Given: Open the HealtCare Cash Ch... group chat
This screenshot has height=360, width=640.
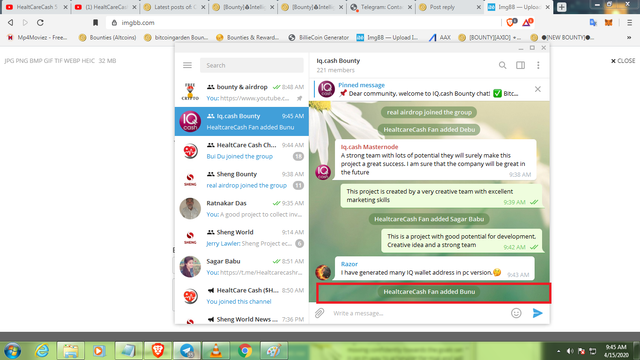Looking at the screenshot, I should pyautogui.click(x=242, y=151).
